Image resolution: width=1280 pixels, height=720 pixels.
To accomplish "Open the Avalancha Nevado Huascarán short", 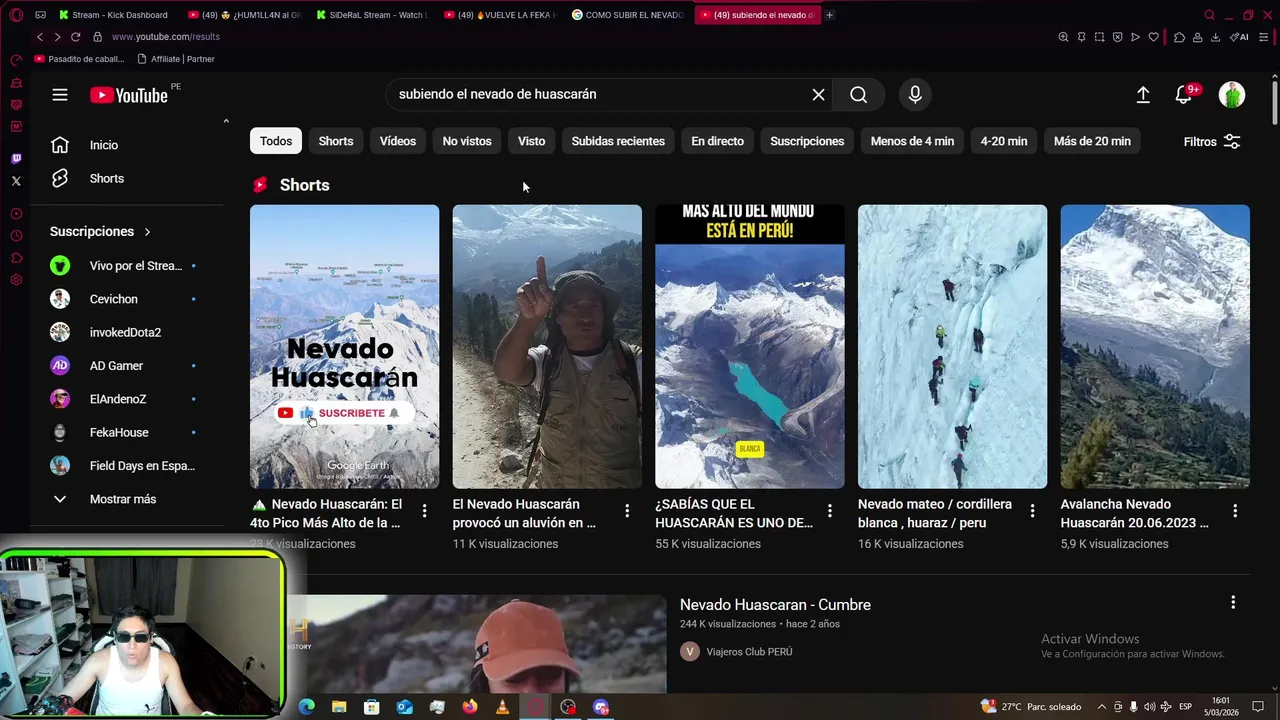I will (x=1155, y=346).
